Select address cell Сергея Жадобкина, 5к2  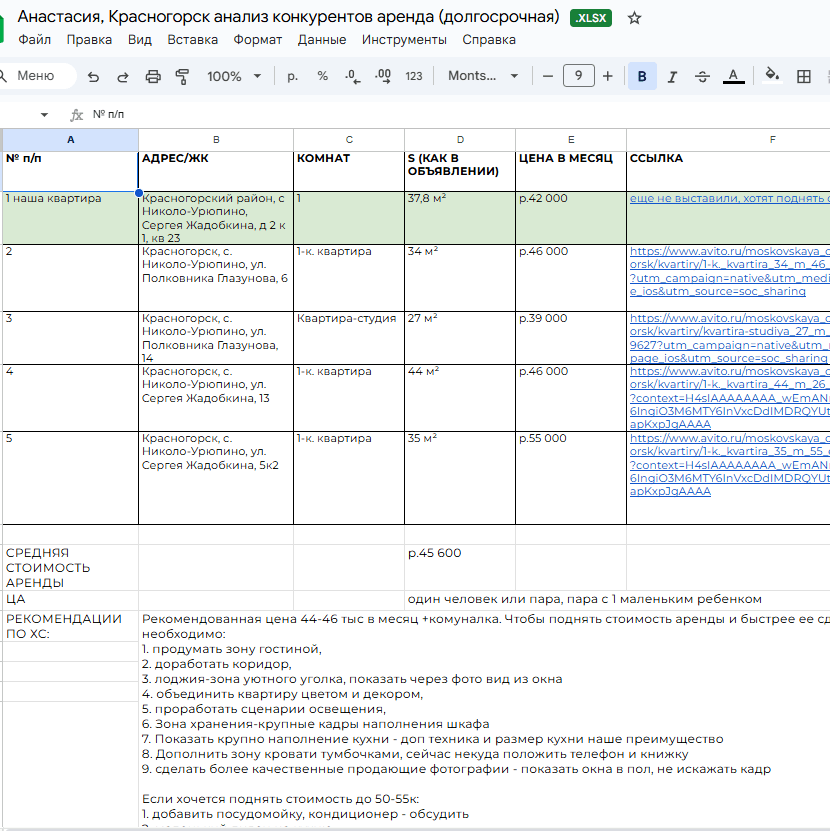click(216, 478)
